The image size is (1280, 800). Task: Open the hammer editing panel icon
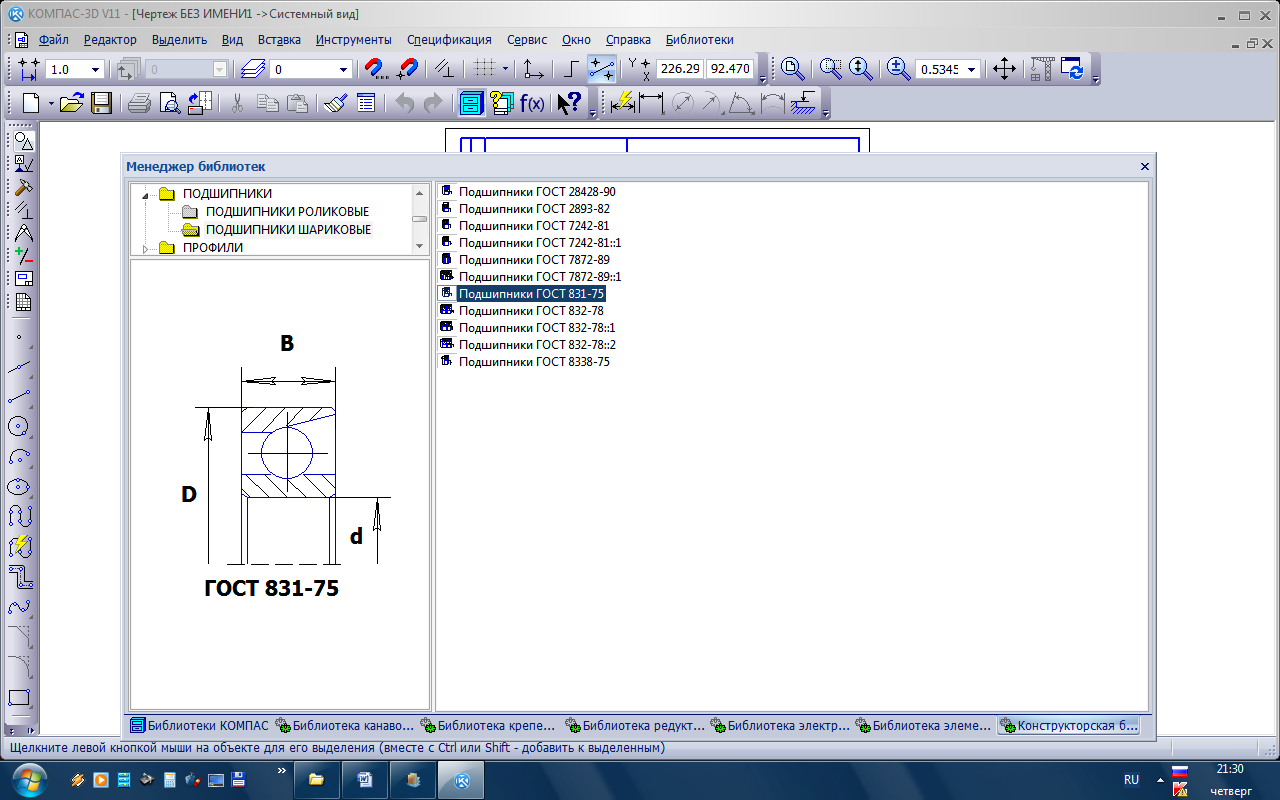22,187
